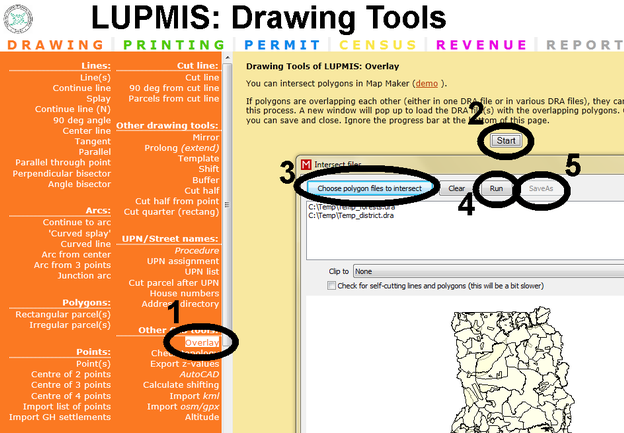Click Choose polygon files to intersect
624x433 pixels.
click(x=370, y=188)
